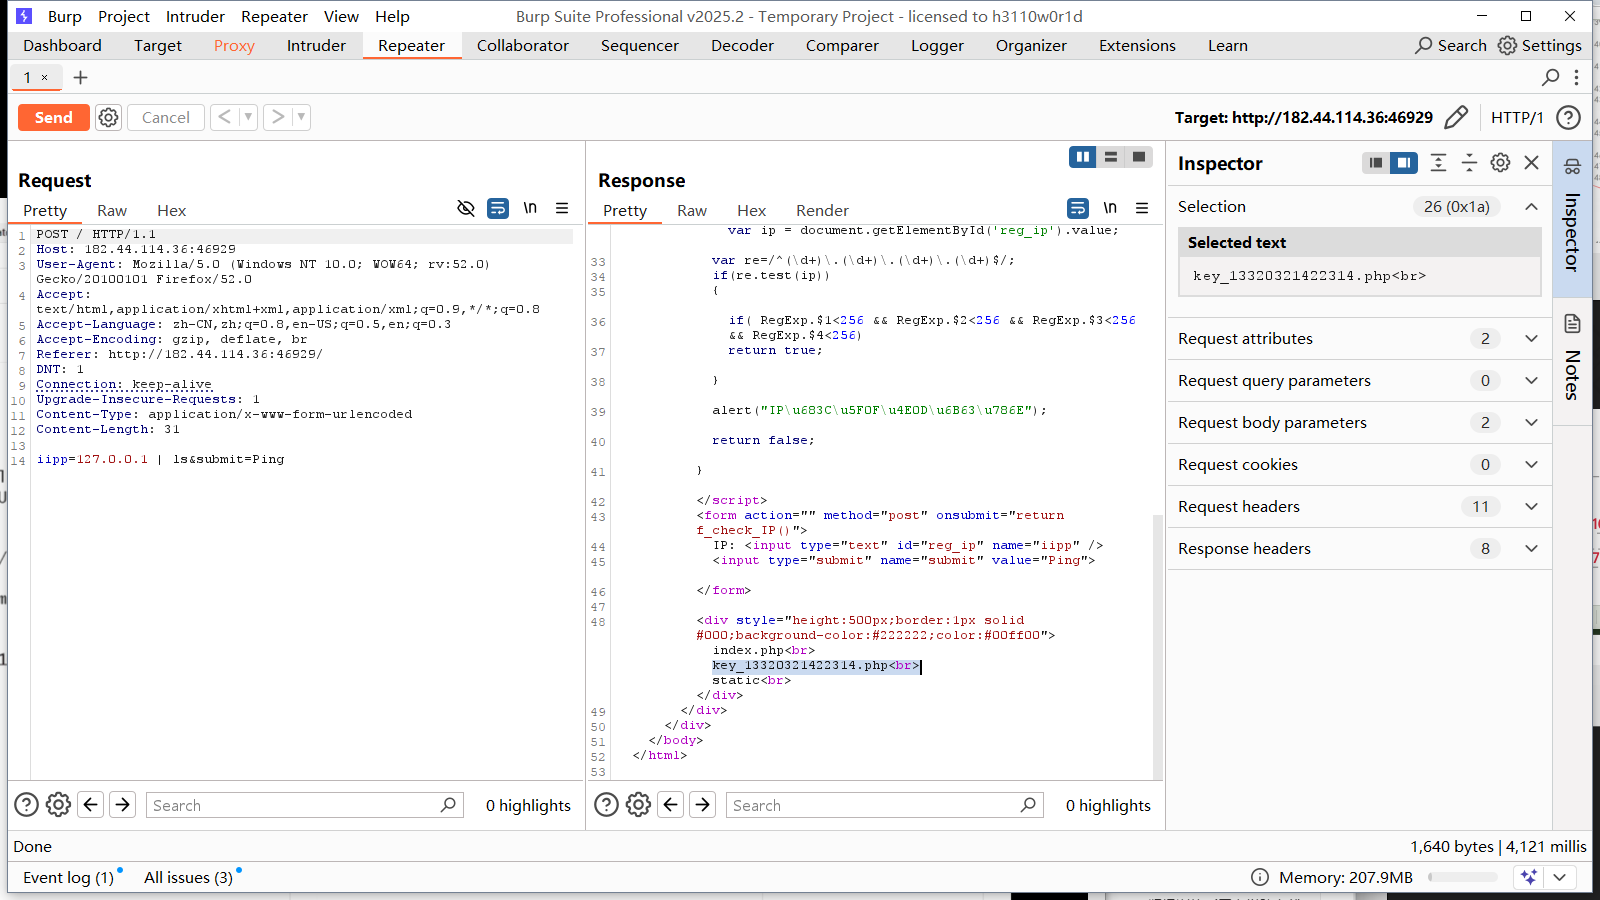Add a new Repeater tab
The image size is (1600, 900).
(81, 77)
